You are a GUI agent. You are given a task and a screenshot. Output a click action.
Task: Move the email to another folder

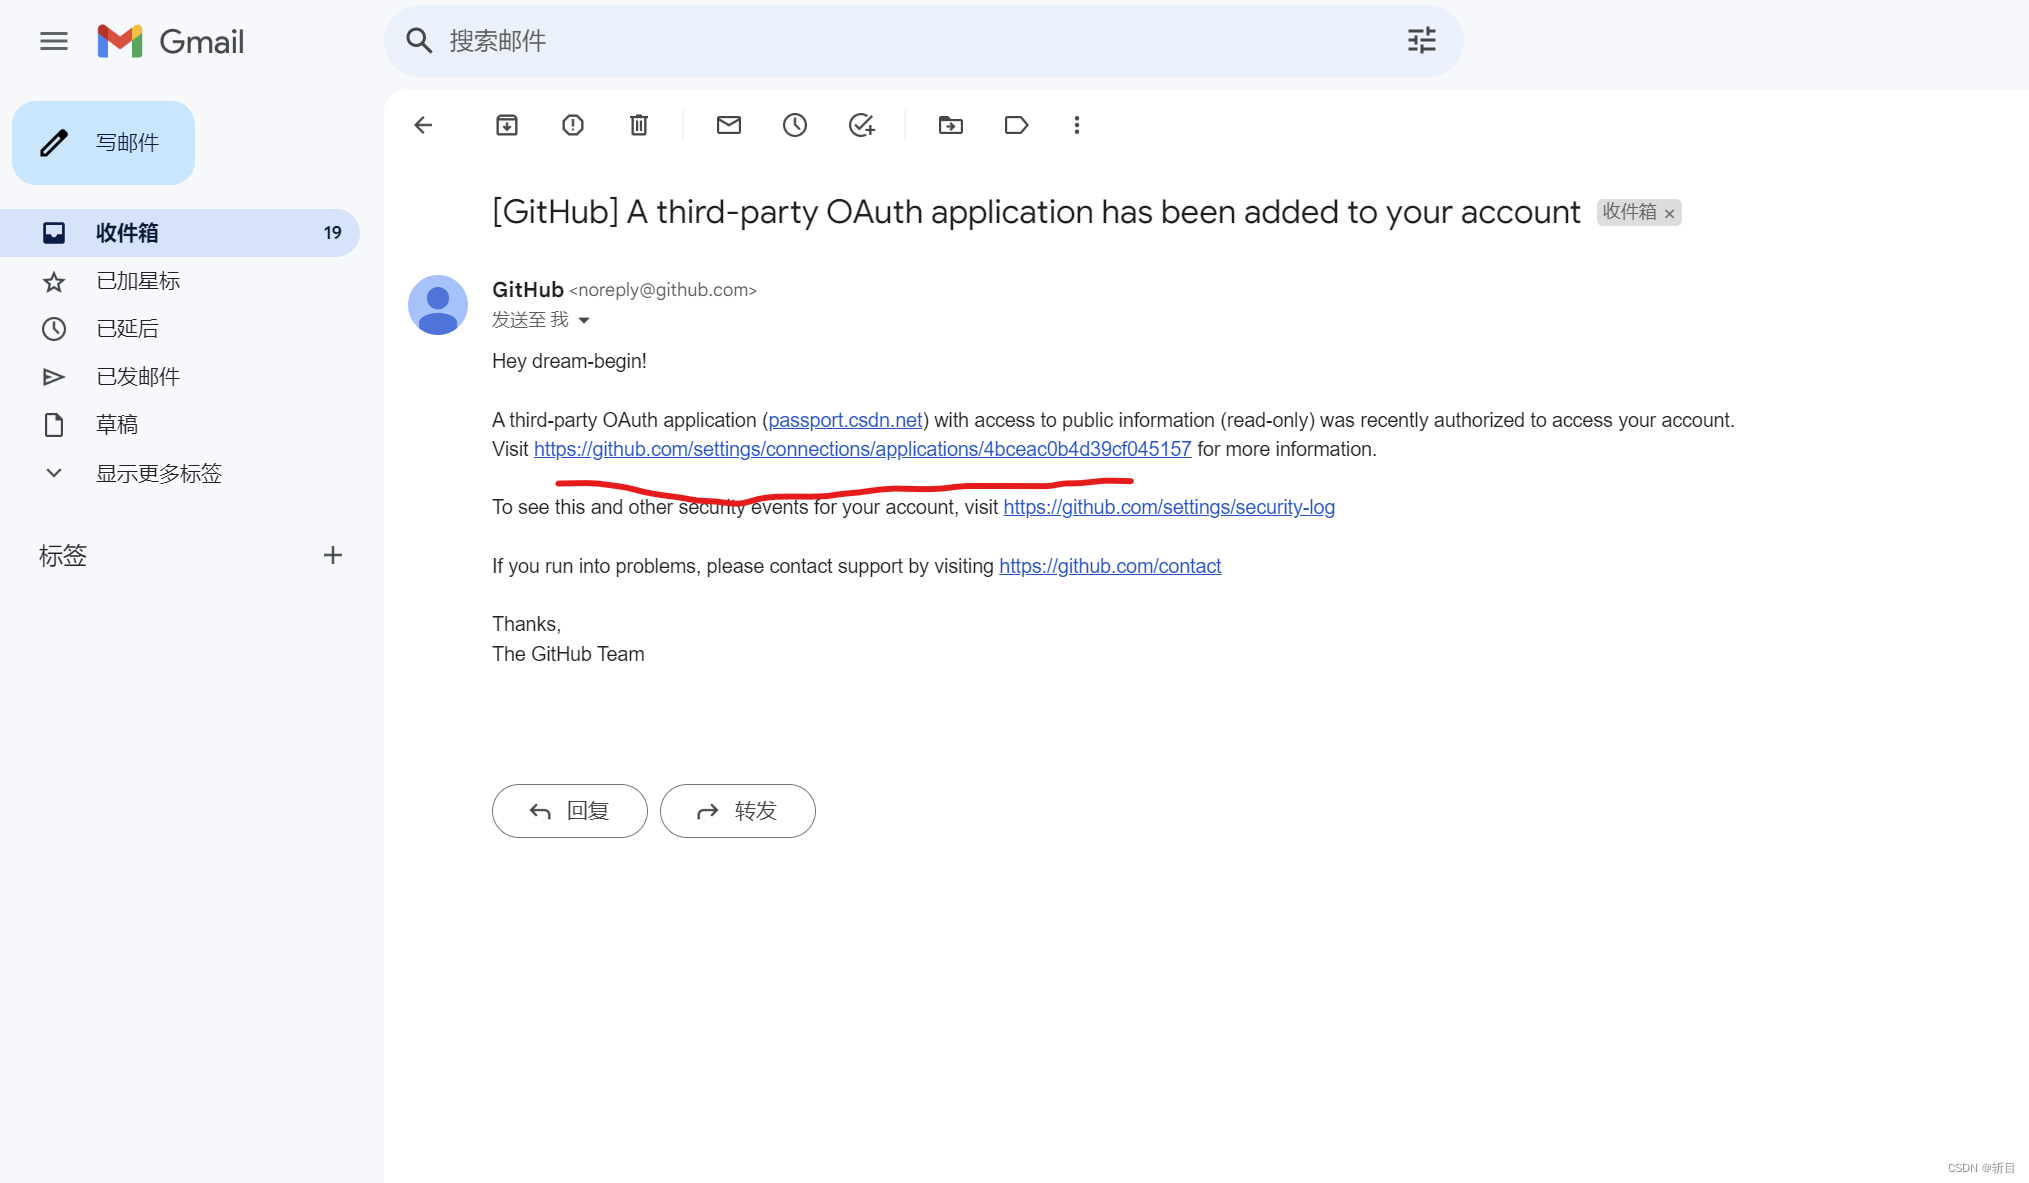(x=950, y=125)
